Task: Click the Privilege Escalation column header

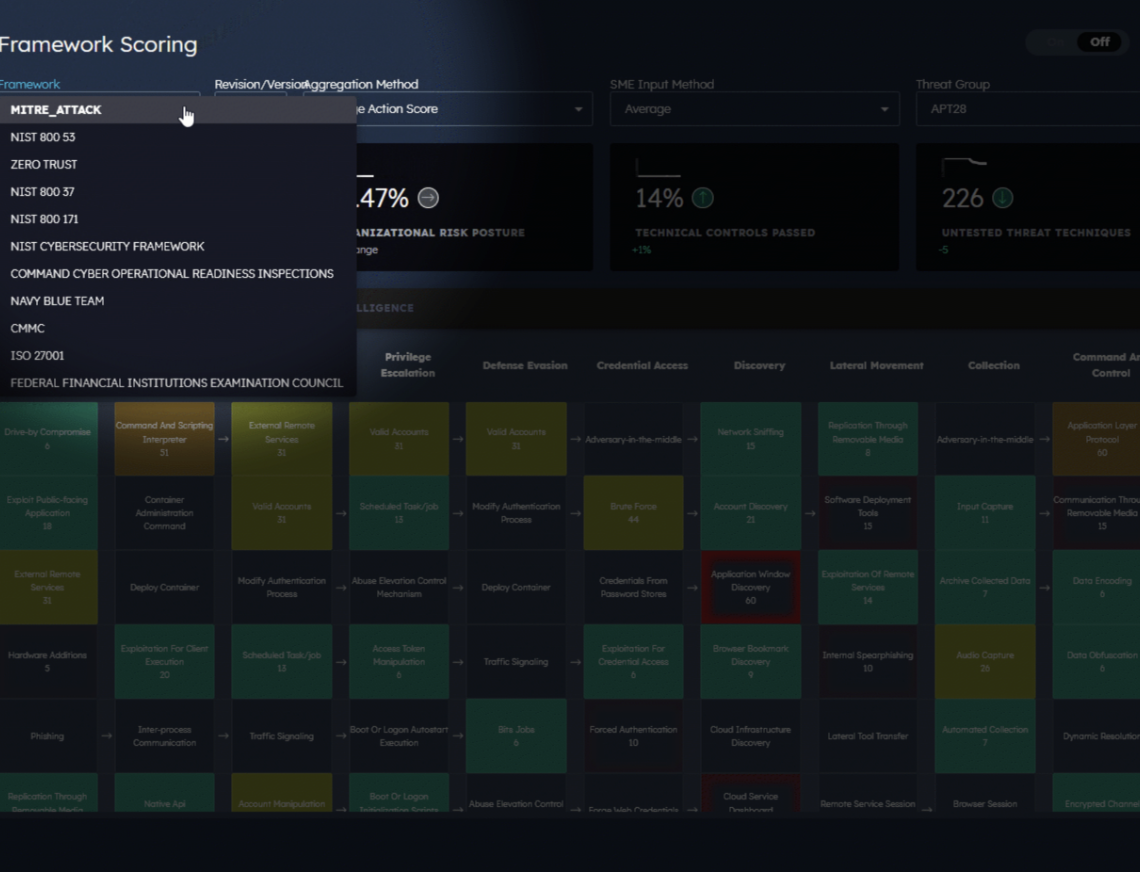Action: pos(407,365)
